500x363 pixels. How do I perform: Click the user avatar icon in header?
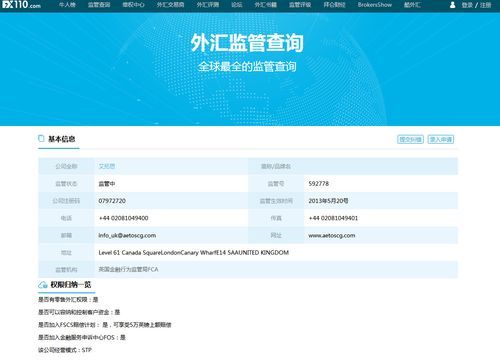(452, 5)
